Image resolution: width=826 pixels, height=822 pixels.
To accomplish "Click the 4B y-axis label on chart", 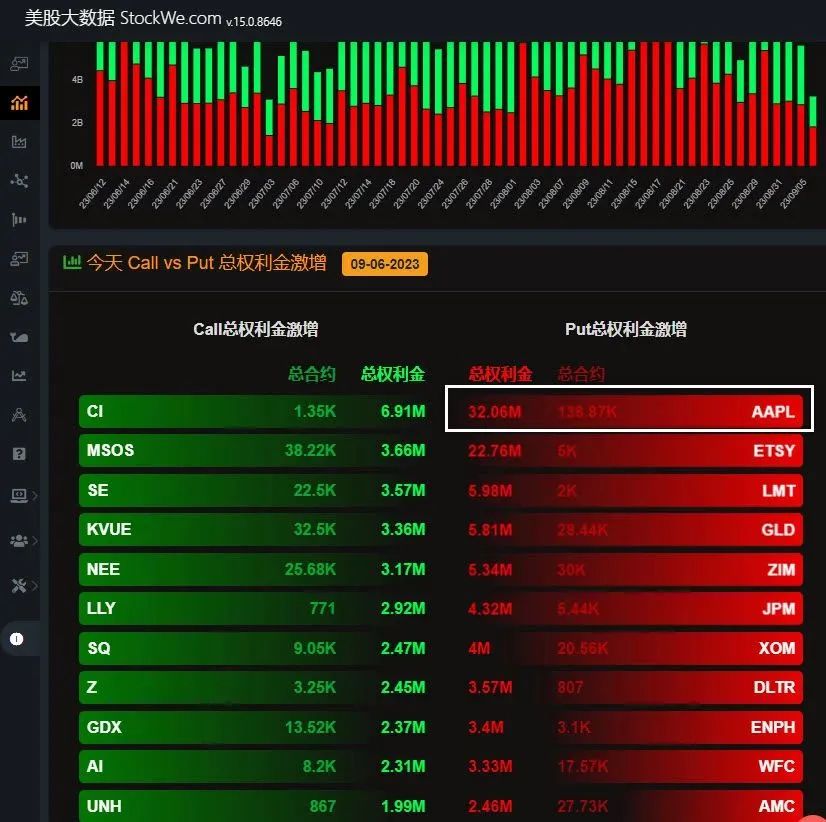I will point(77,80).
